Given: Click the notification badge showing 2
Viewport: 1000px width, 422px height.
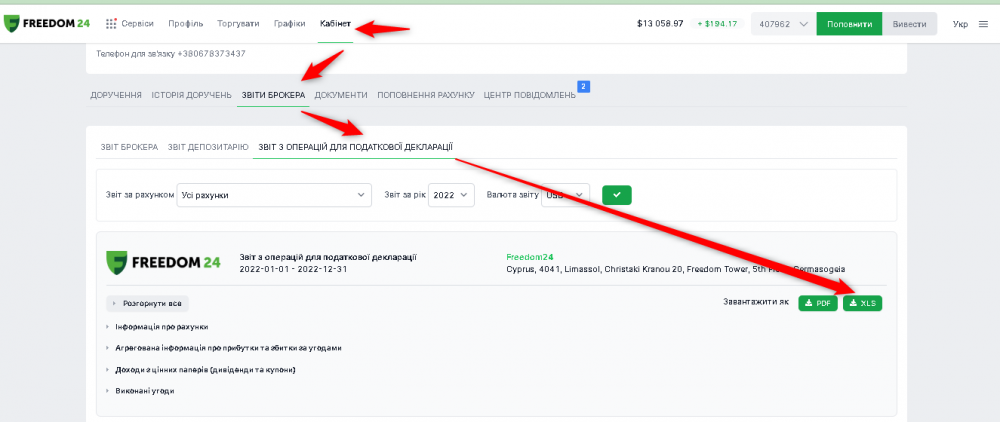Looking at the screenshot, I should pyautogui.click(x=583, y=86).
